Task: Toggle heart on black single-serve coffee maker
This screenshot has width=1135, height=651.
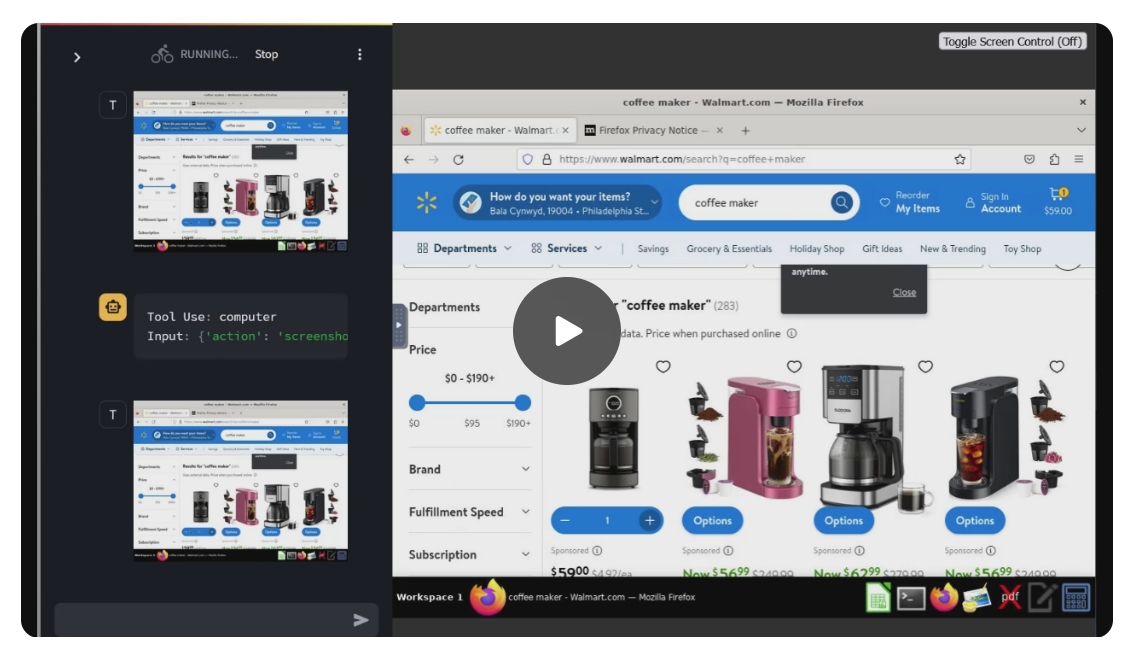Action: pyautogui.click(x=1056, y=367)
